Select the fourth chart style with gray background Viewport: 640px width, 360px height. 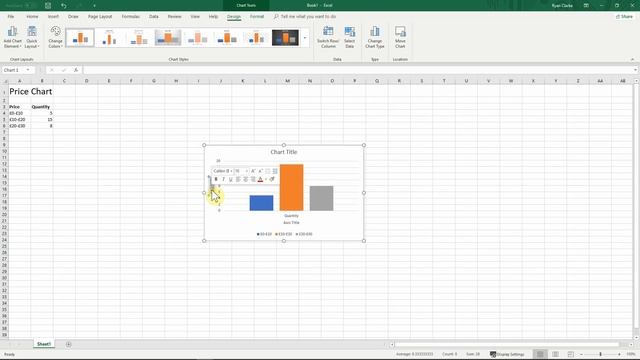coord(168,38)
